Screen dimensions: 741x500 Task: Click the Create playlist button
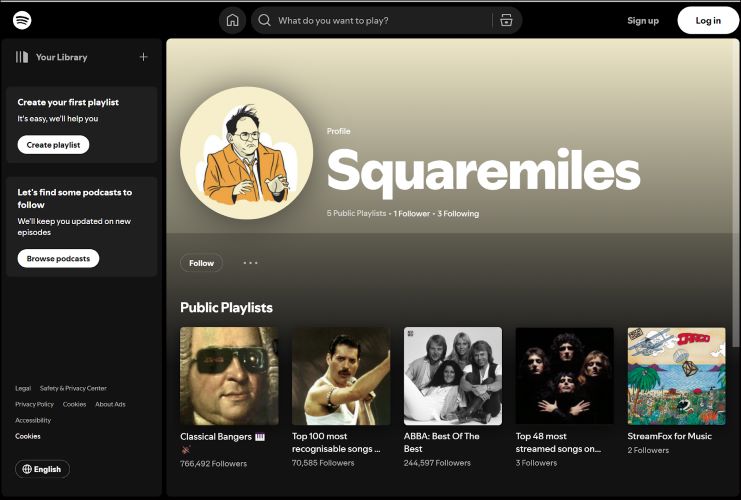pyautogui.click(x=53, y=145)
